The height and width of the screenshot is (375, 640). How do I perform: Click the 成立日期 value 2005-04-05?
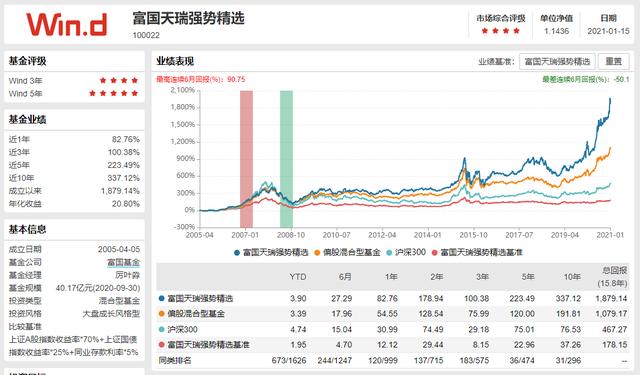[119, 249]
